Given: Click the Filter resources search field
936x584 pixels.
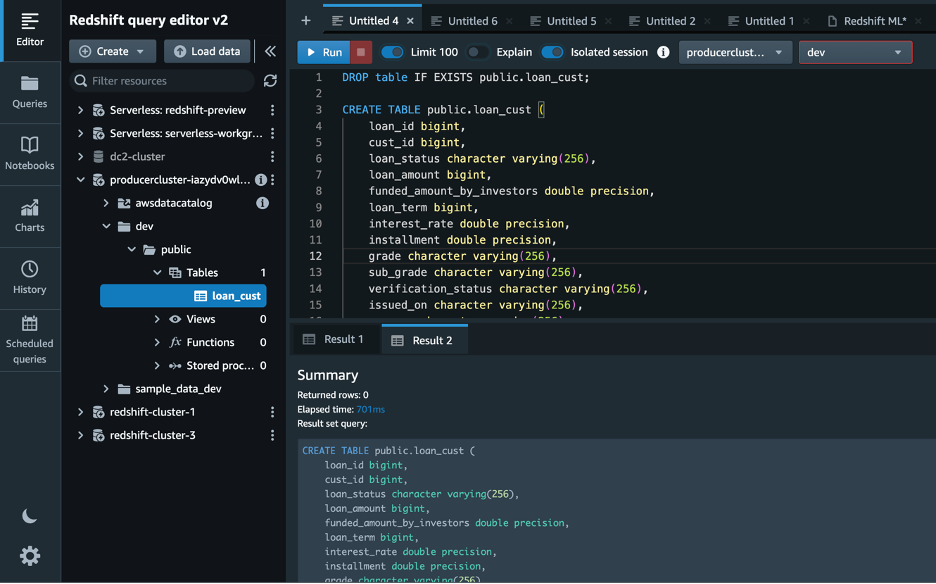Looking at the screenshot, I should tap(165, 81).
